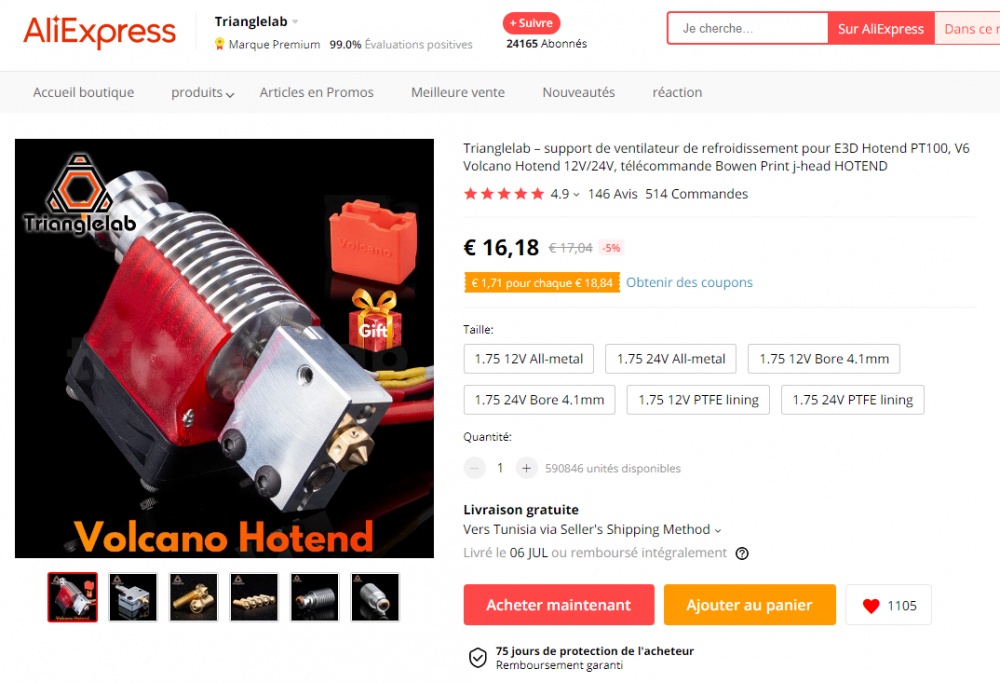Viewport: 1000px width, 683px height.
Task: Click the five-star rating icons
Action: 504,194
